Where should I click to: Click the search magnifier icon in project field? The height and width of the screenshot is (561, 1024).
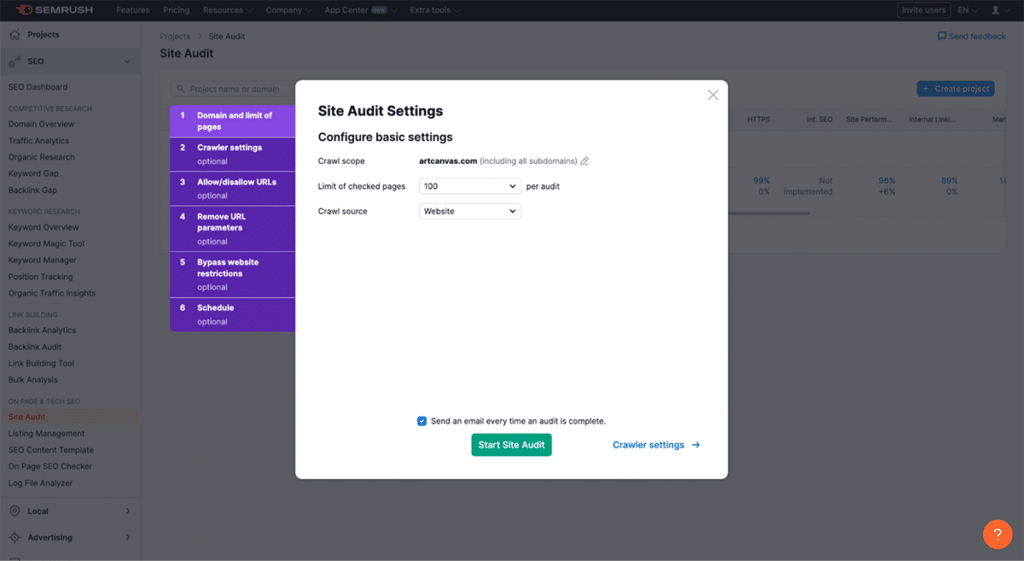181,89
